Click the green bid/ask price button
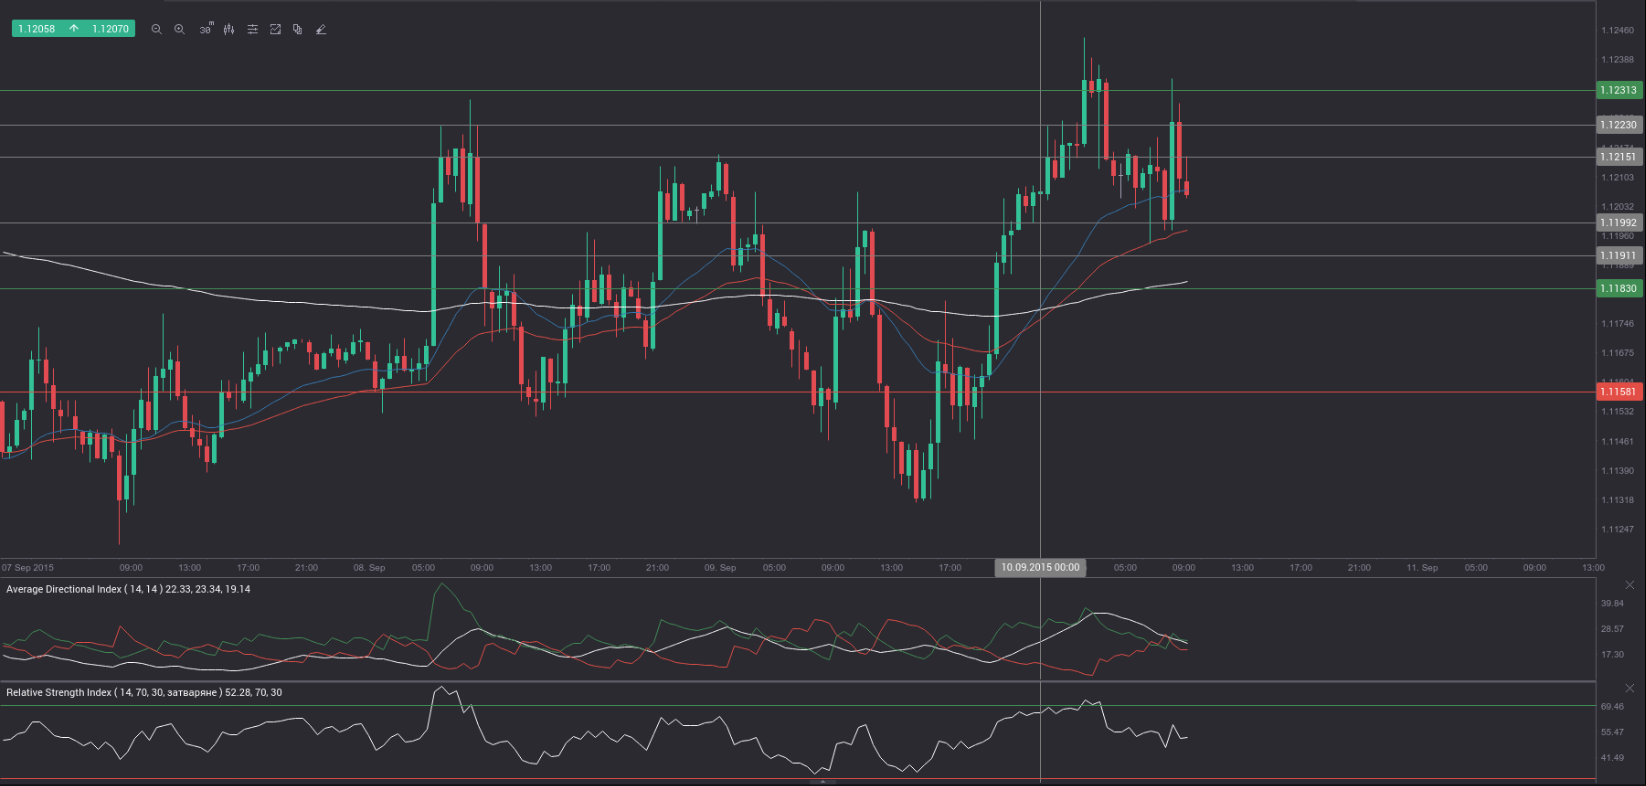1646x786 pixels. [73, 29]
